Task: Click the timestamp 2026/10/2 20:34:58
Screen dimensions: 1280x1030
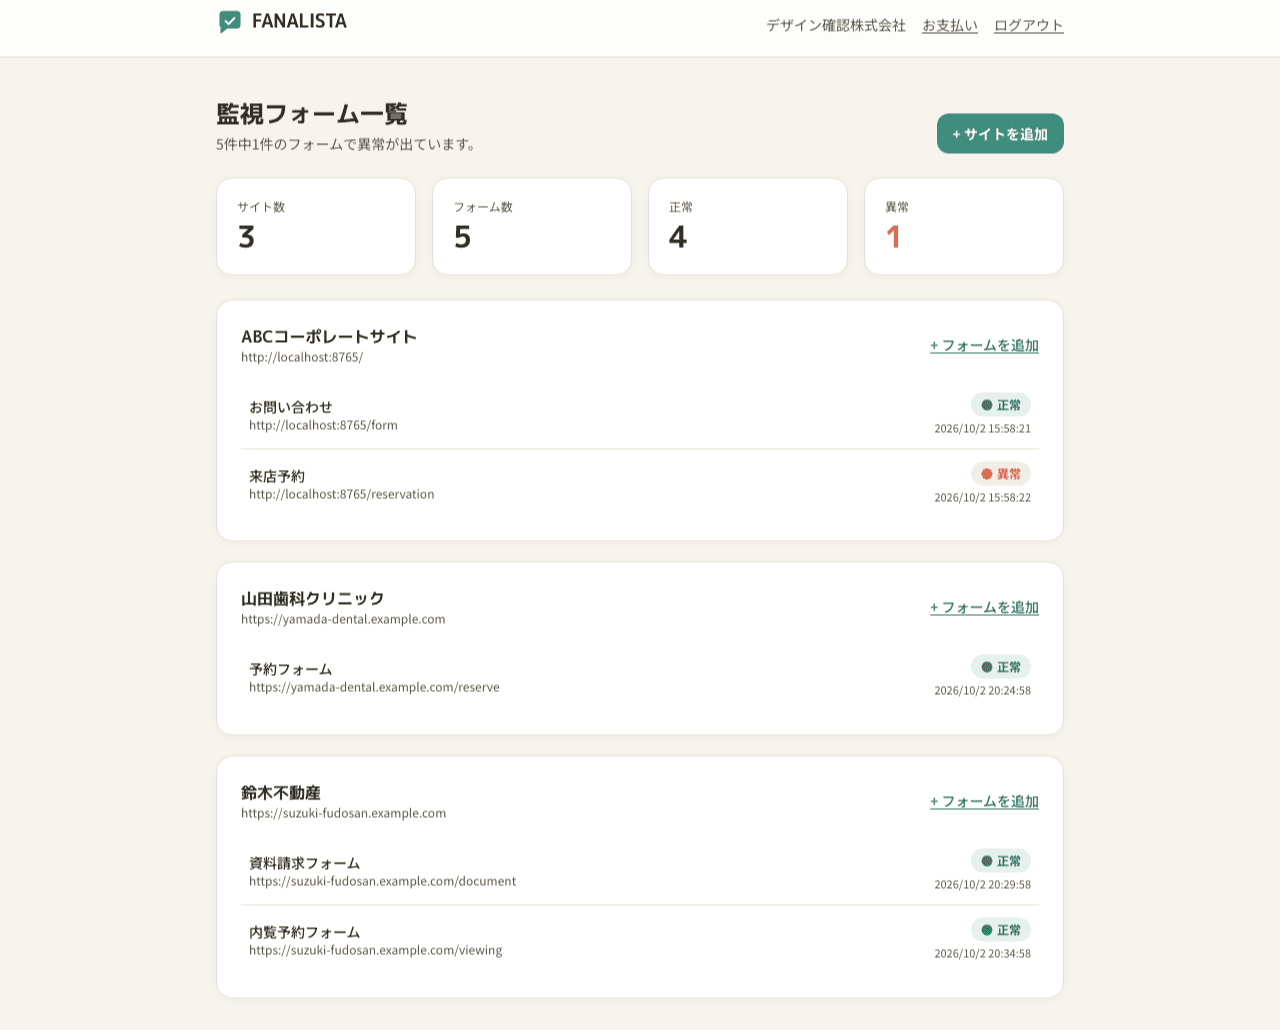Action: pos(983,953)
